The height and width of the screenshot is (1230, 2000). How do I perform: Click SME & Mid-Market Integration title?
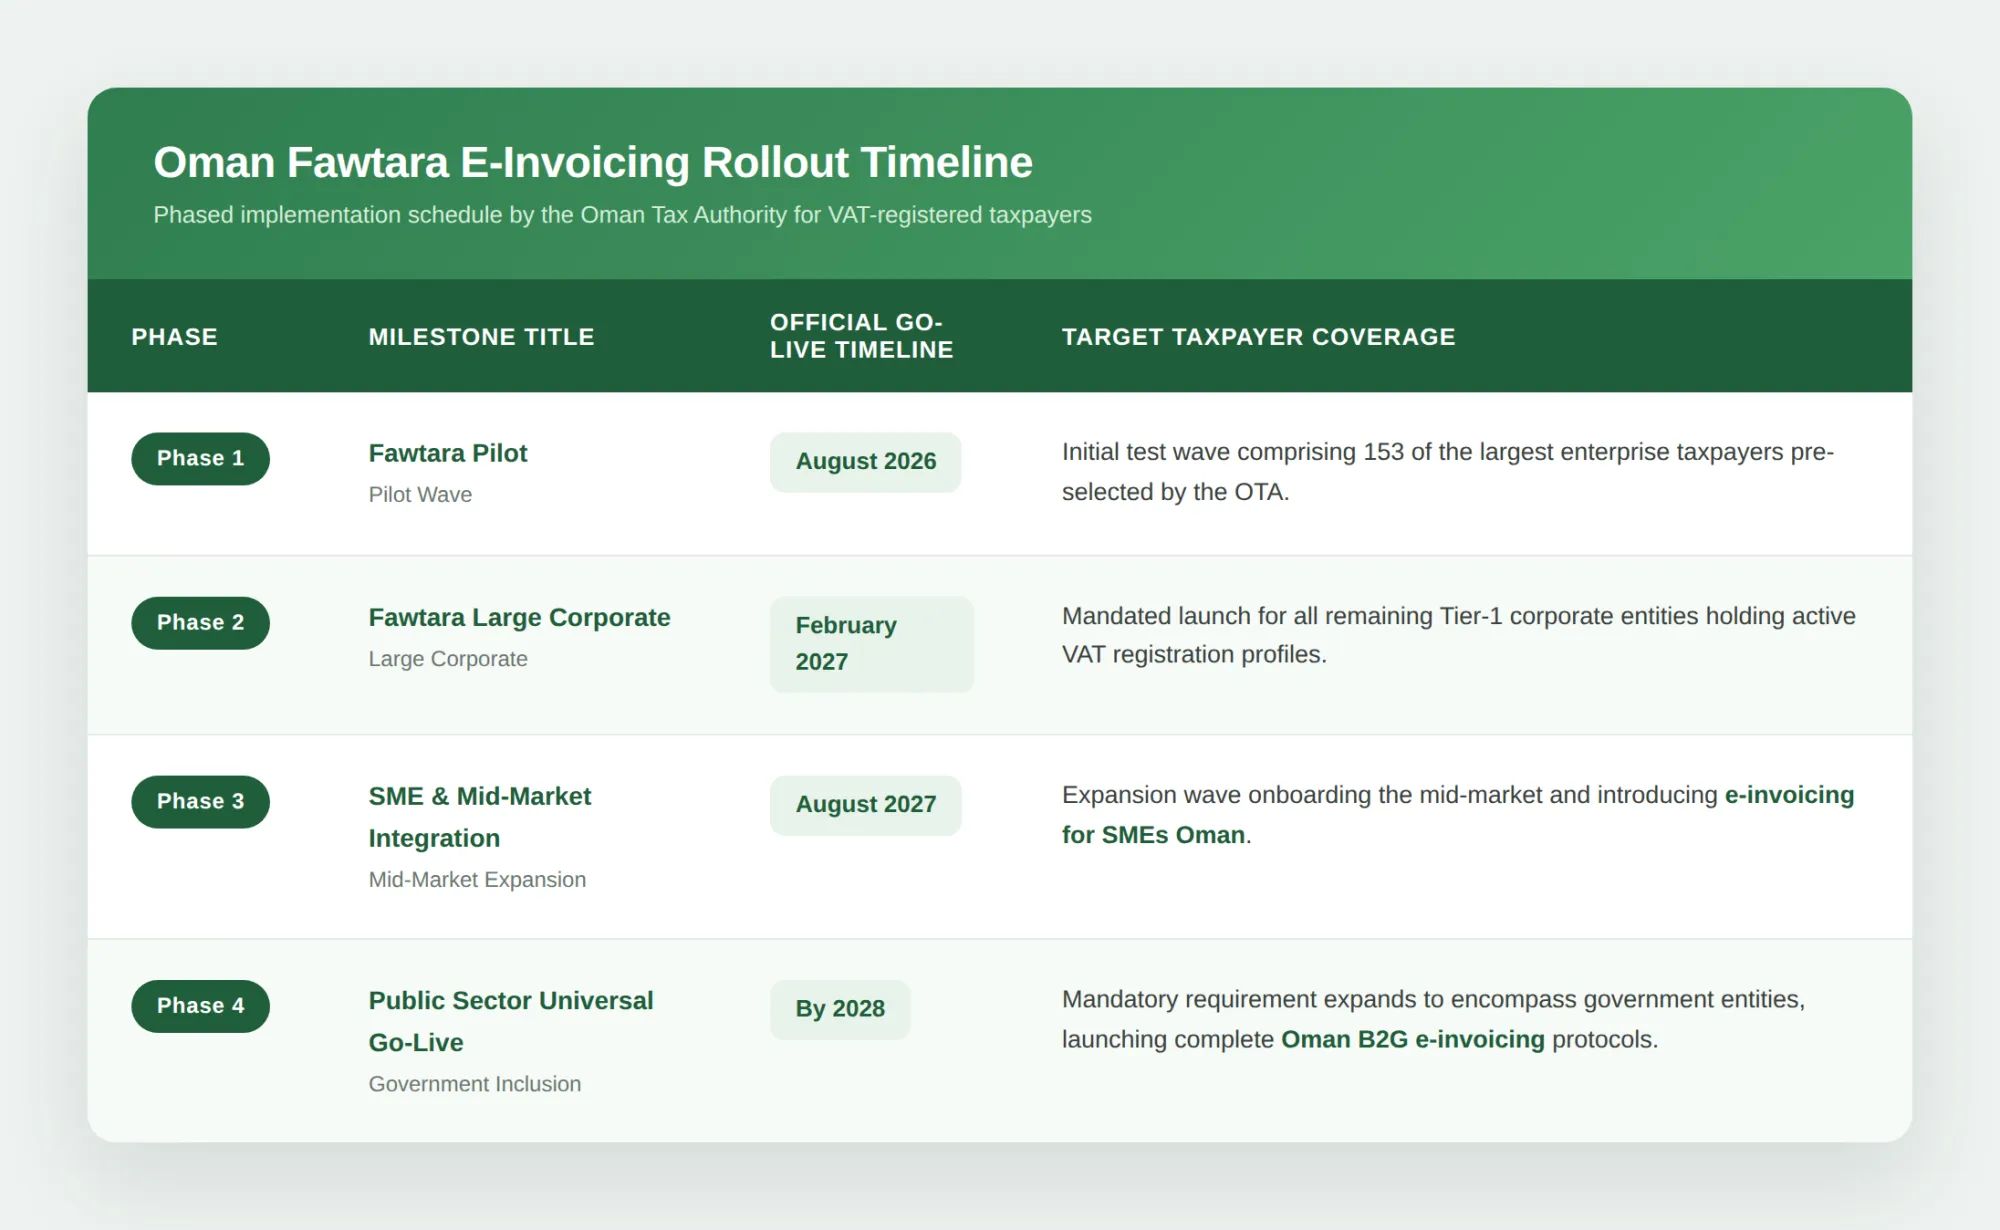(480, 817)
